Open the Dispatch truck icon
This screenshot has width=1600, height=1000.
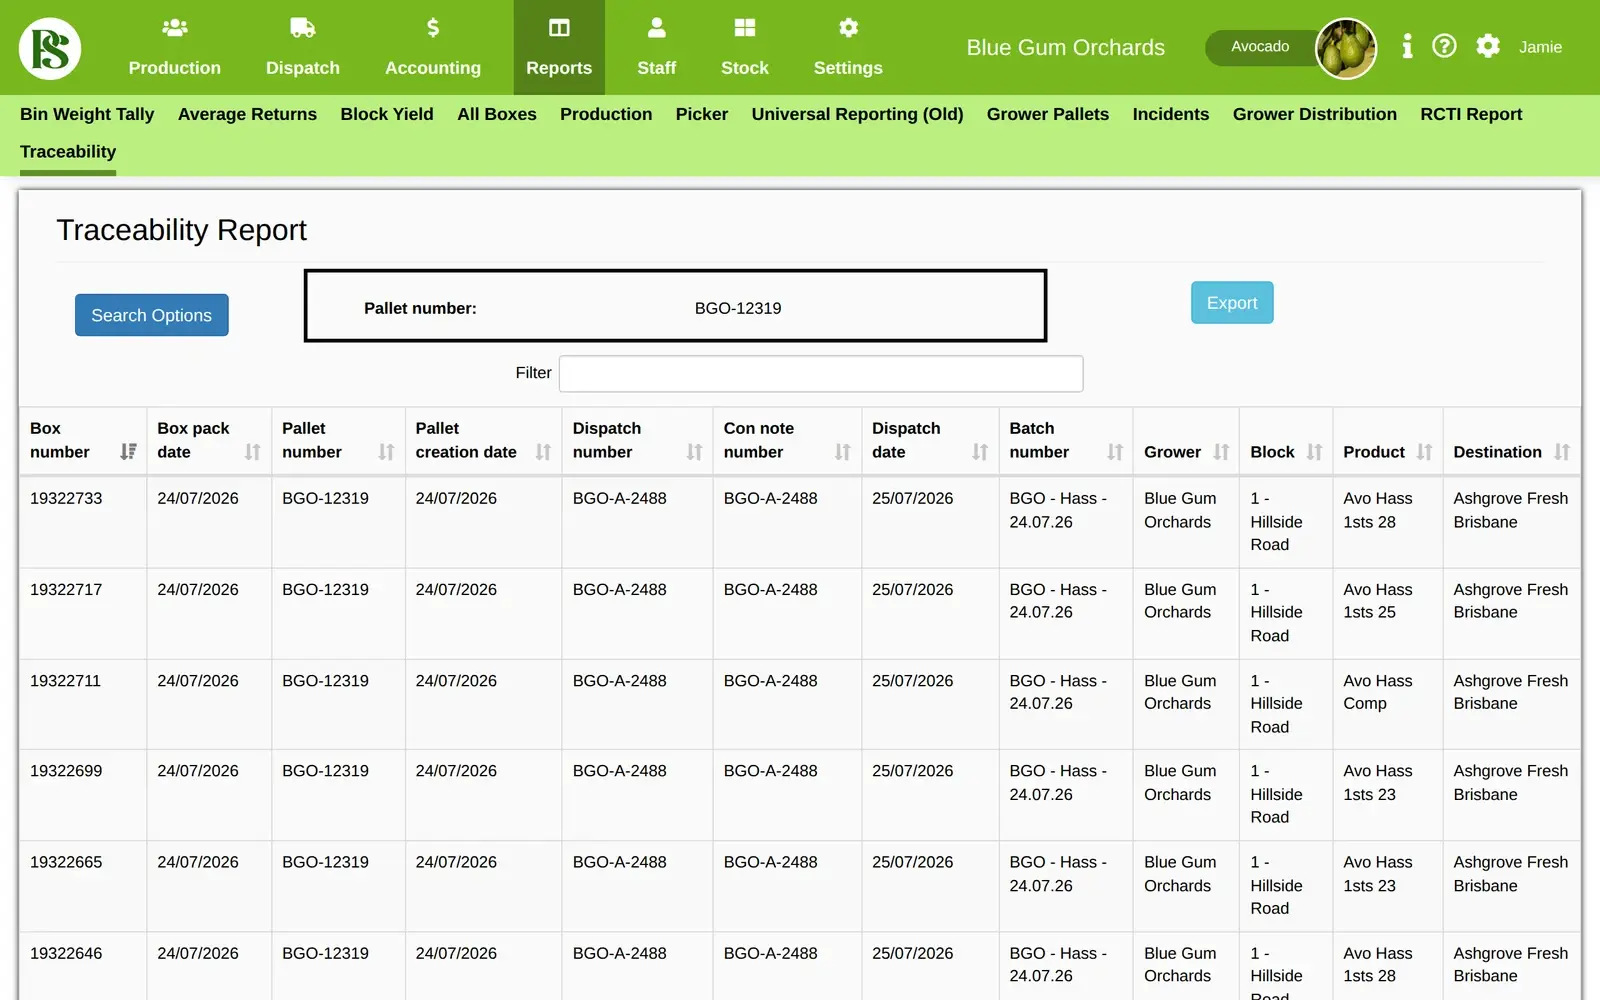pyautogui.click(x=303, y=27)
